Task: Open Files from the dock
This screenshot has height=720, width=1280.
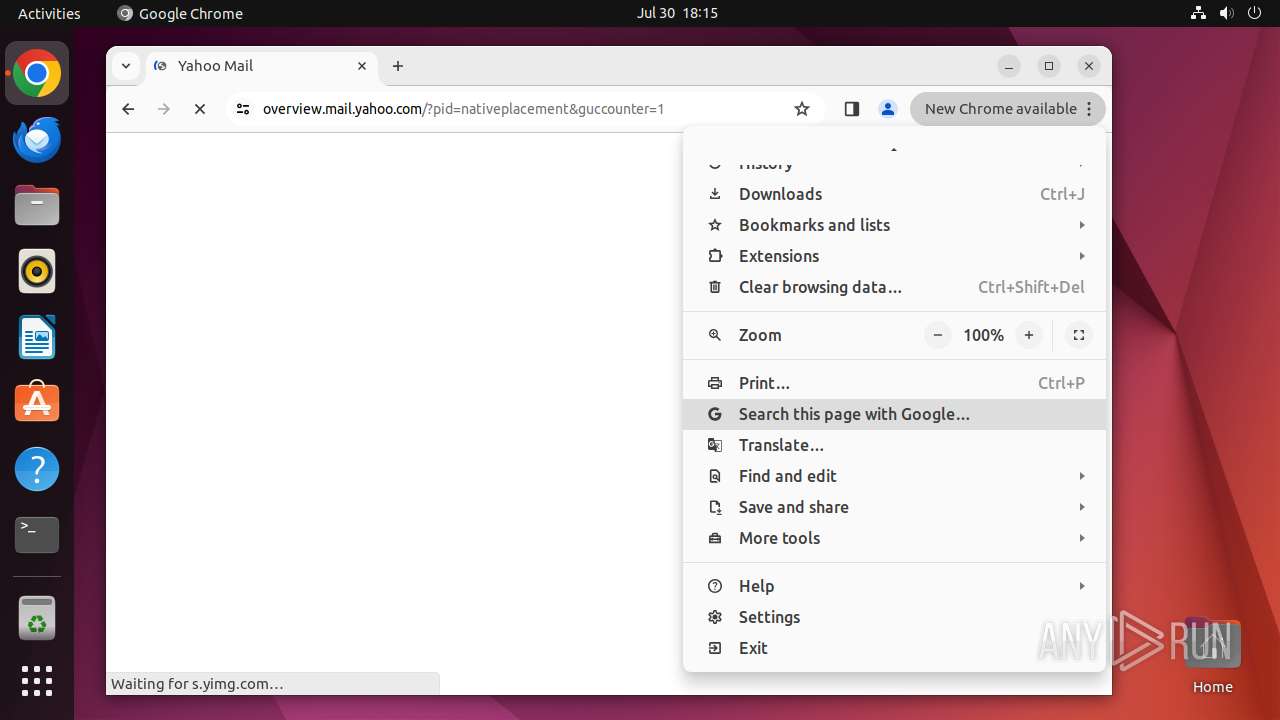Action: click(37, 205)
